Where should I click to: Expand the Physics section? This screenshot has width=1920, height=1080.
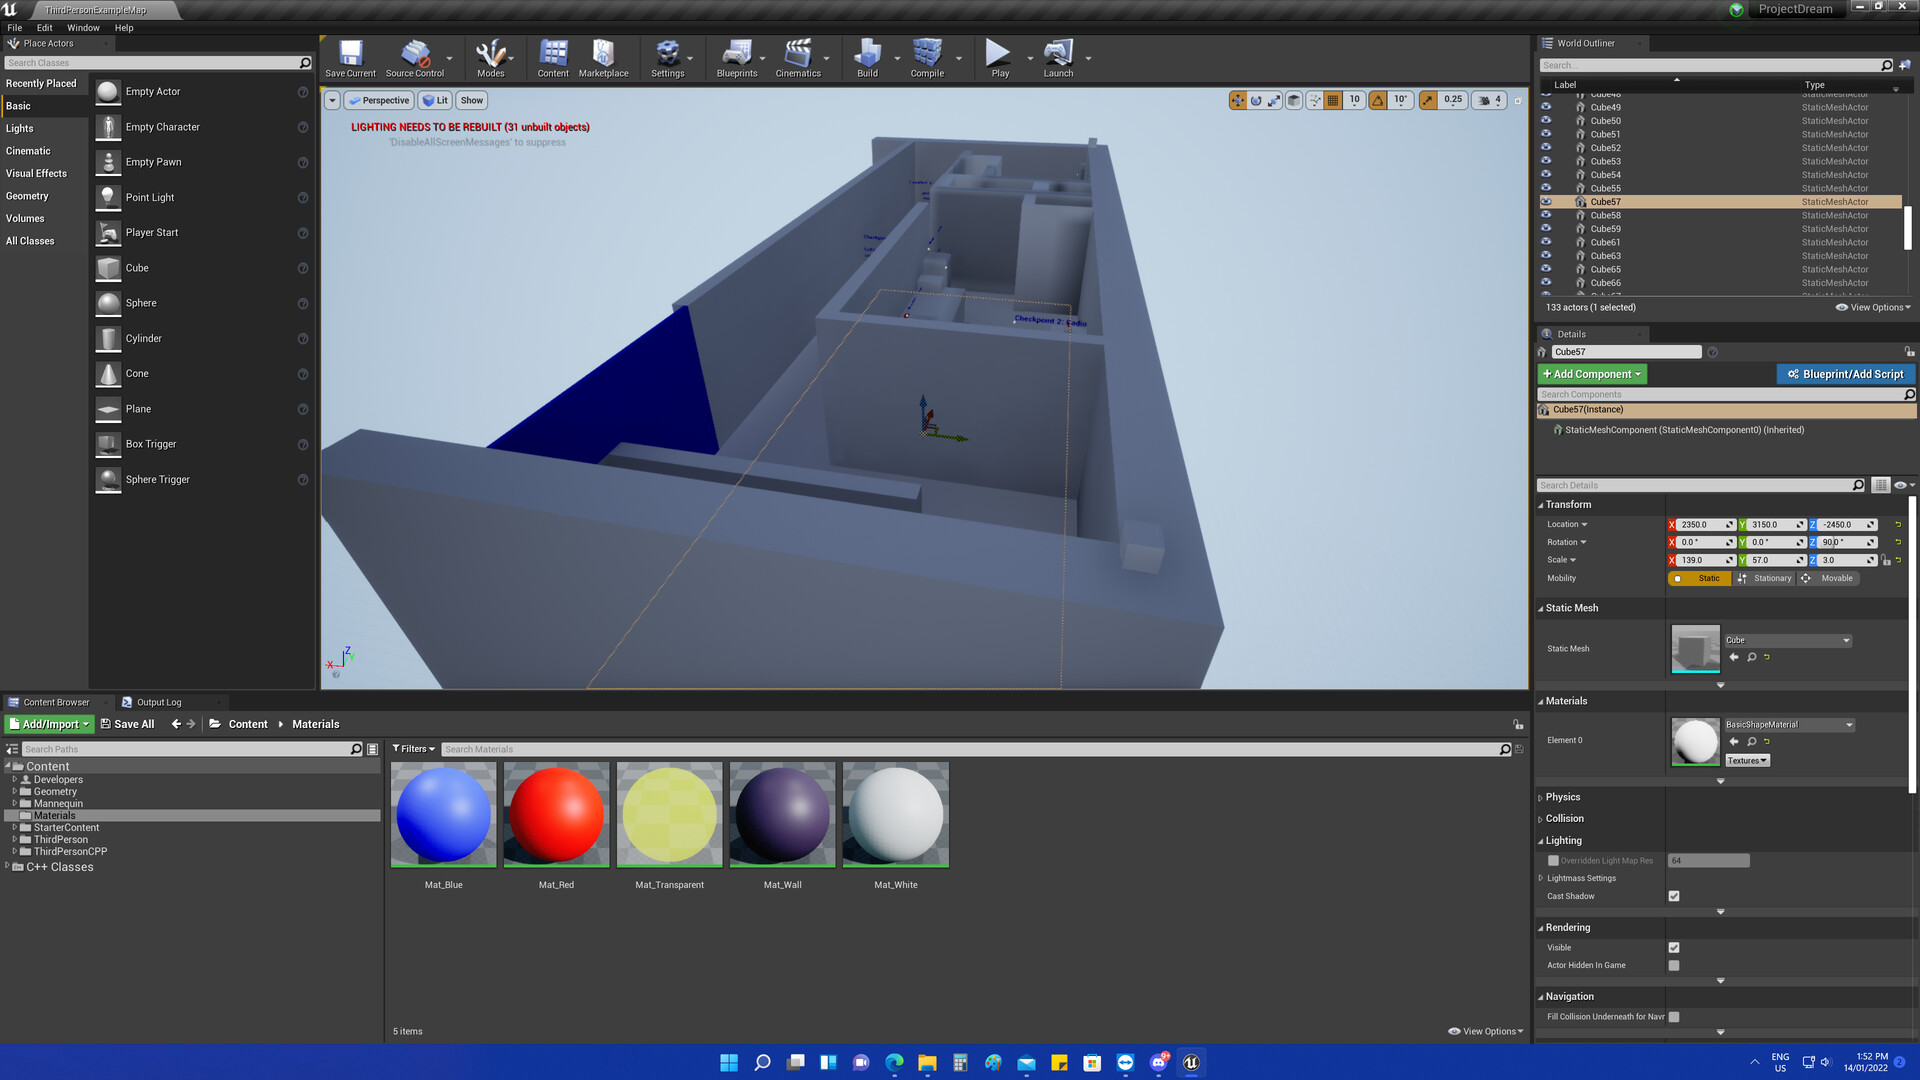point(1562,797)
